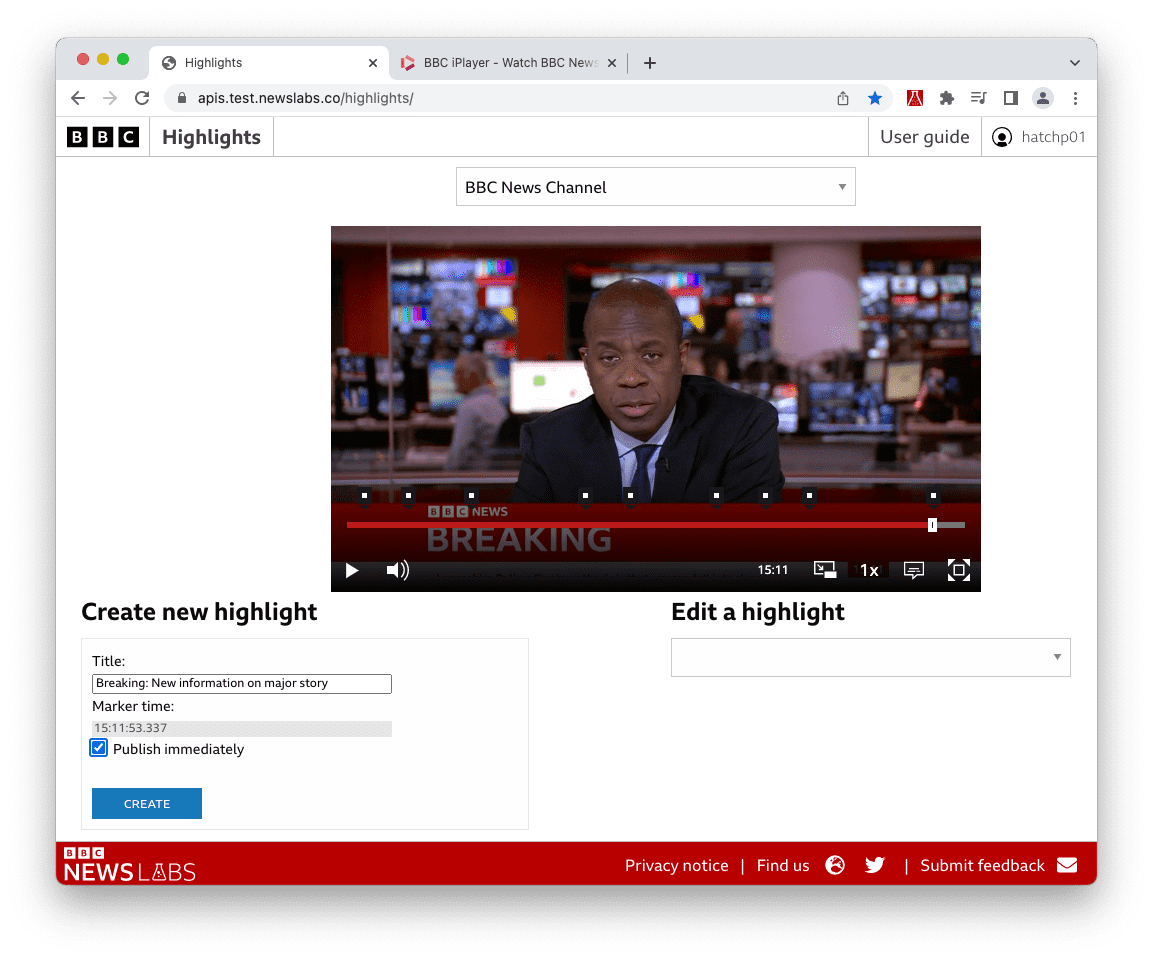
Task: Toggle subtitles icon in video player
Action: [x=913, y=571]
